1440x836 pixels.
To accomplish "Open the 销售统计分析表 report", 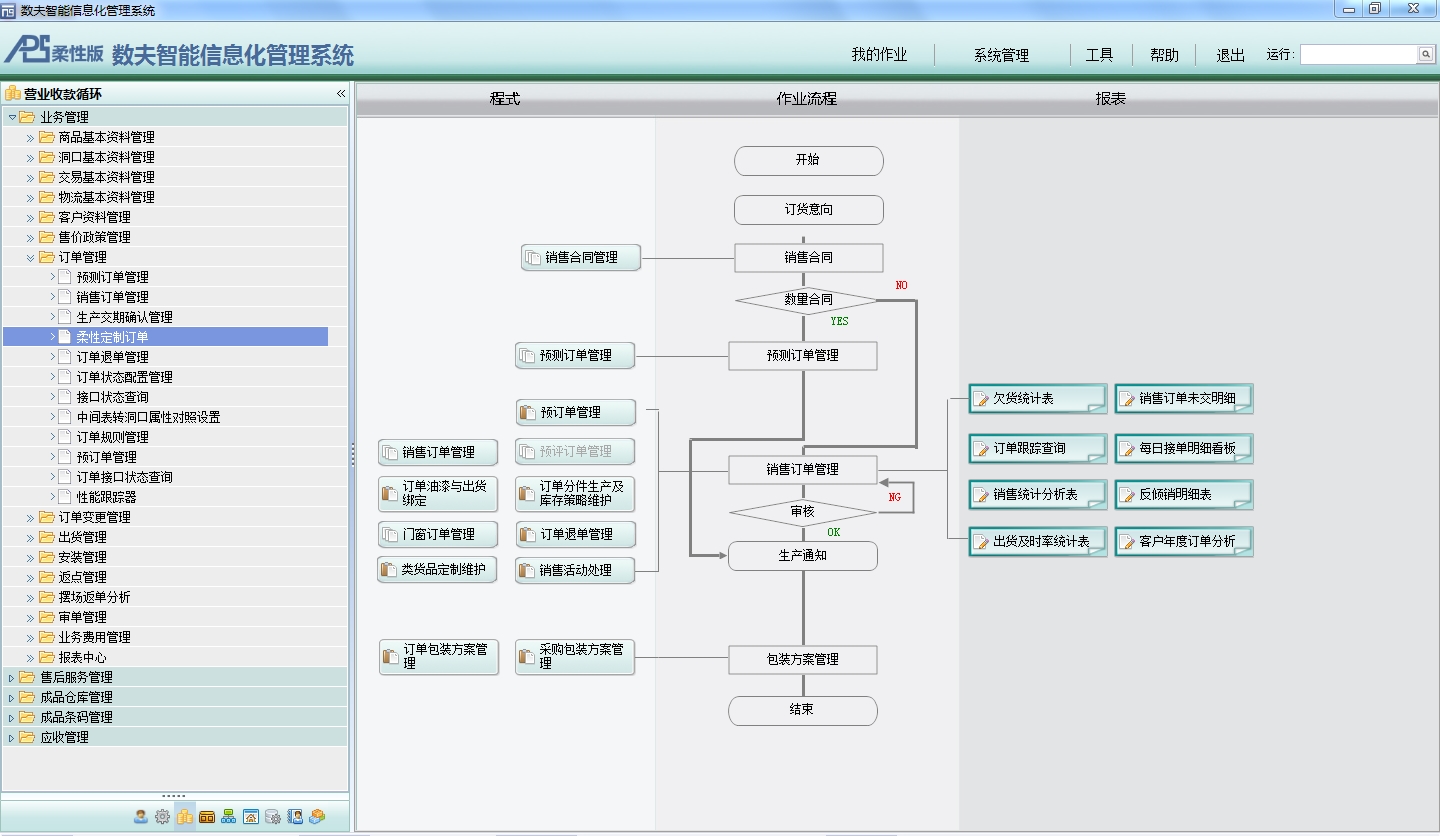I will point(1038,494).
